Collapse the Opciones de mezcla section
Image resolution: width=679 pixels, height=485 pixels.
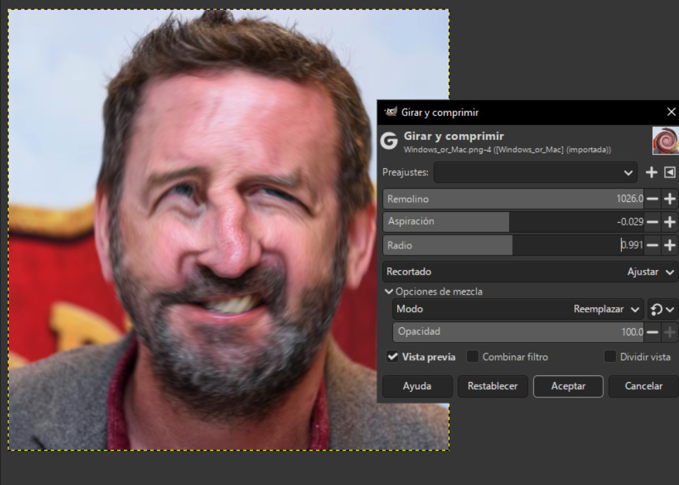[x=389, y=291]
